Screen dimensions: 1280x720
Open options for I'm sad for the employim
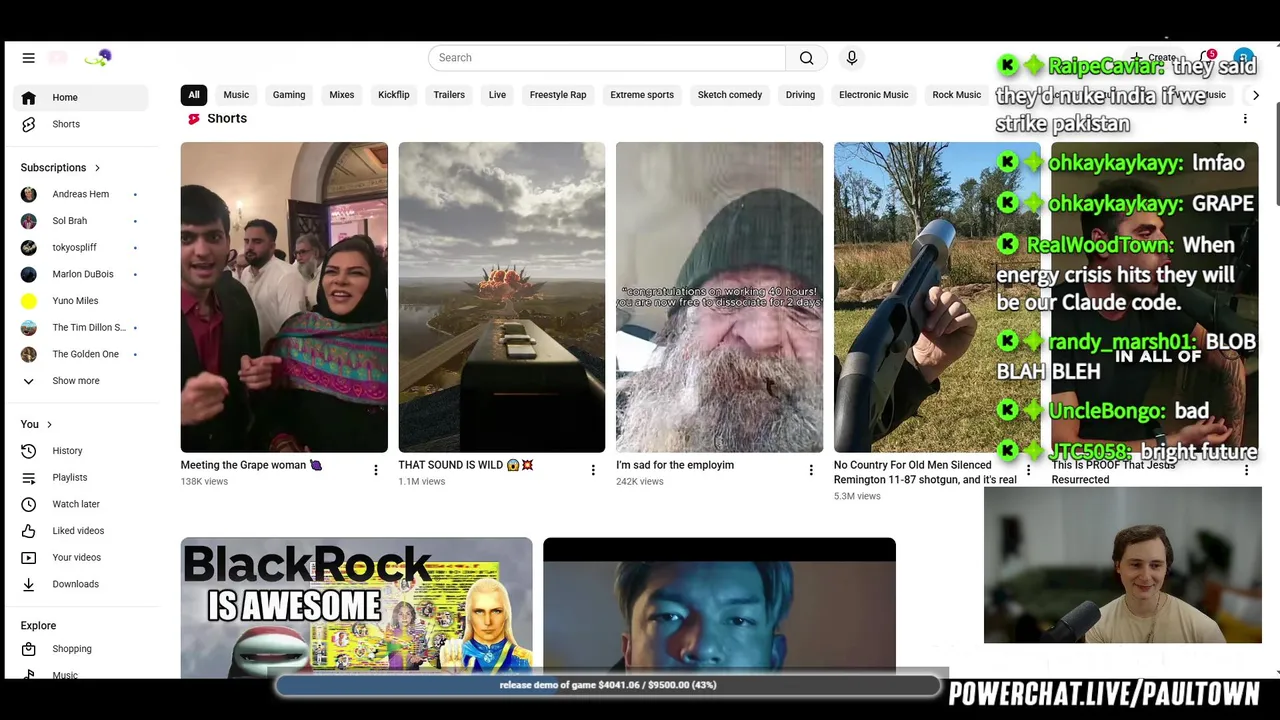click(x=811, y=470)
